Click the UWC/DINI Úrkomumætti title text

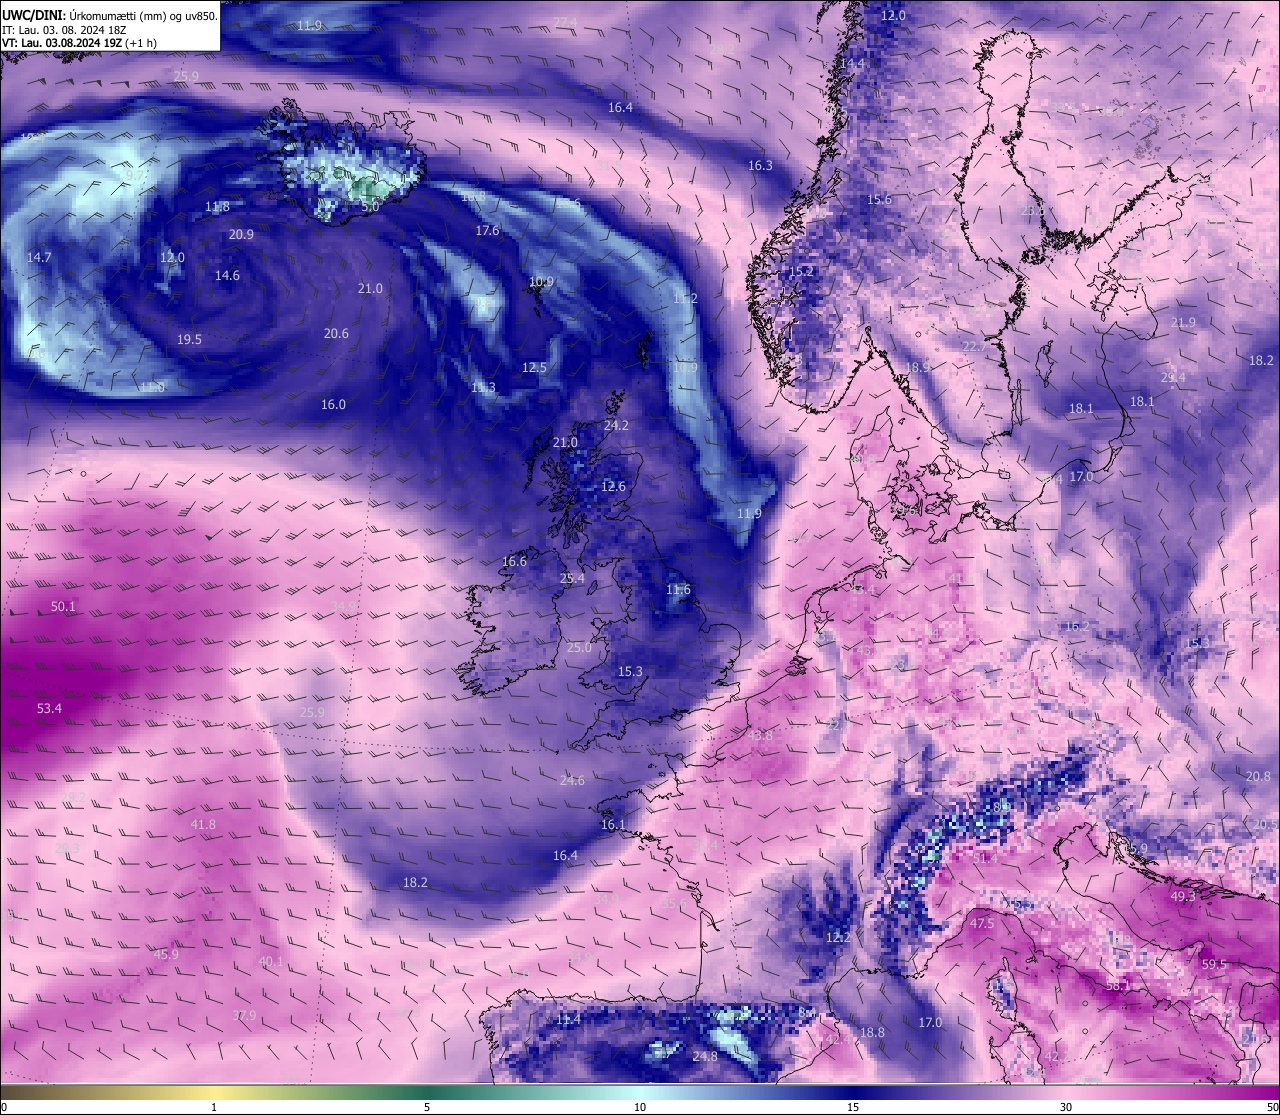(x=110, y=15)
